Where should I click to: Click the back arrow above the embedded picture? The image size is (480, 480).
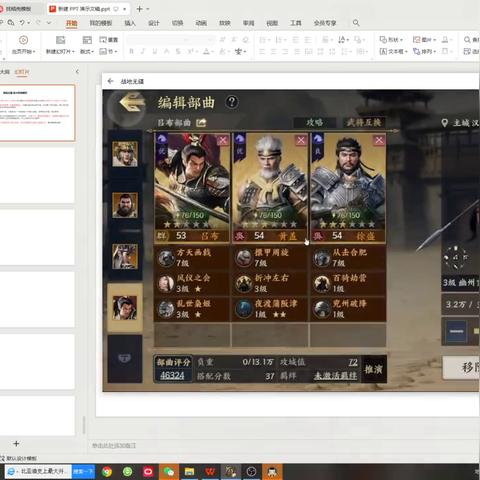coord(110,81)
